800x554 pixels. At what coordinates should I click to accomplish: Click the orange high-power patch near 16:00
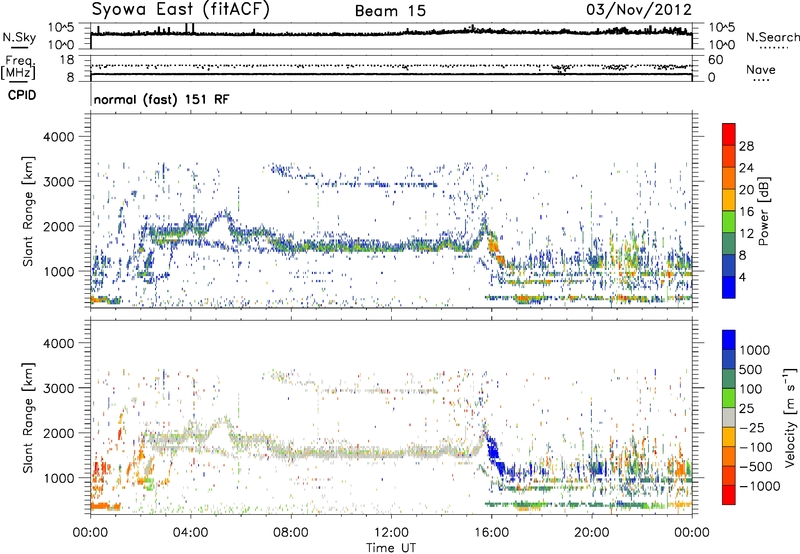click(x=495, y=248)
